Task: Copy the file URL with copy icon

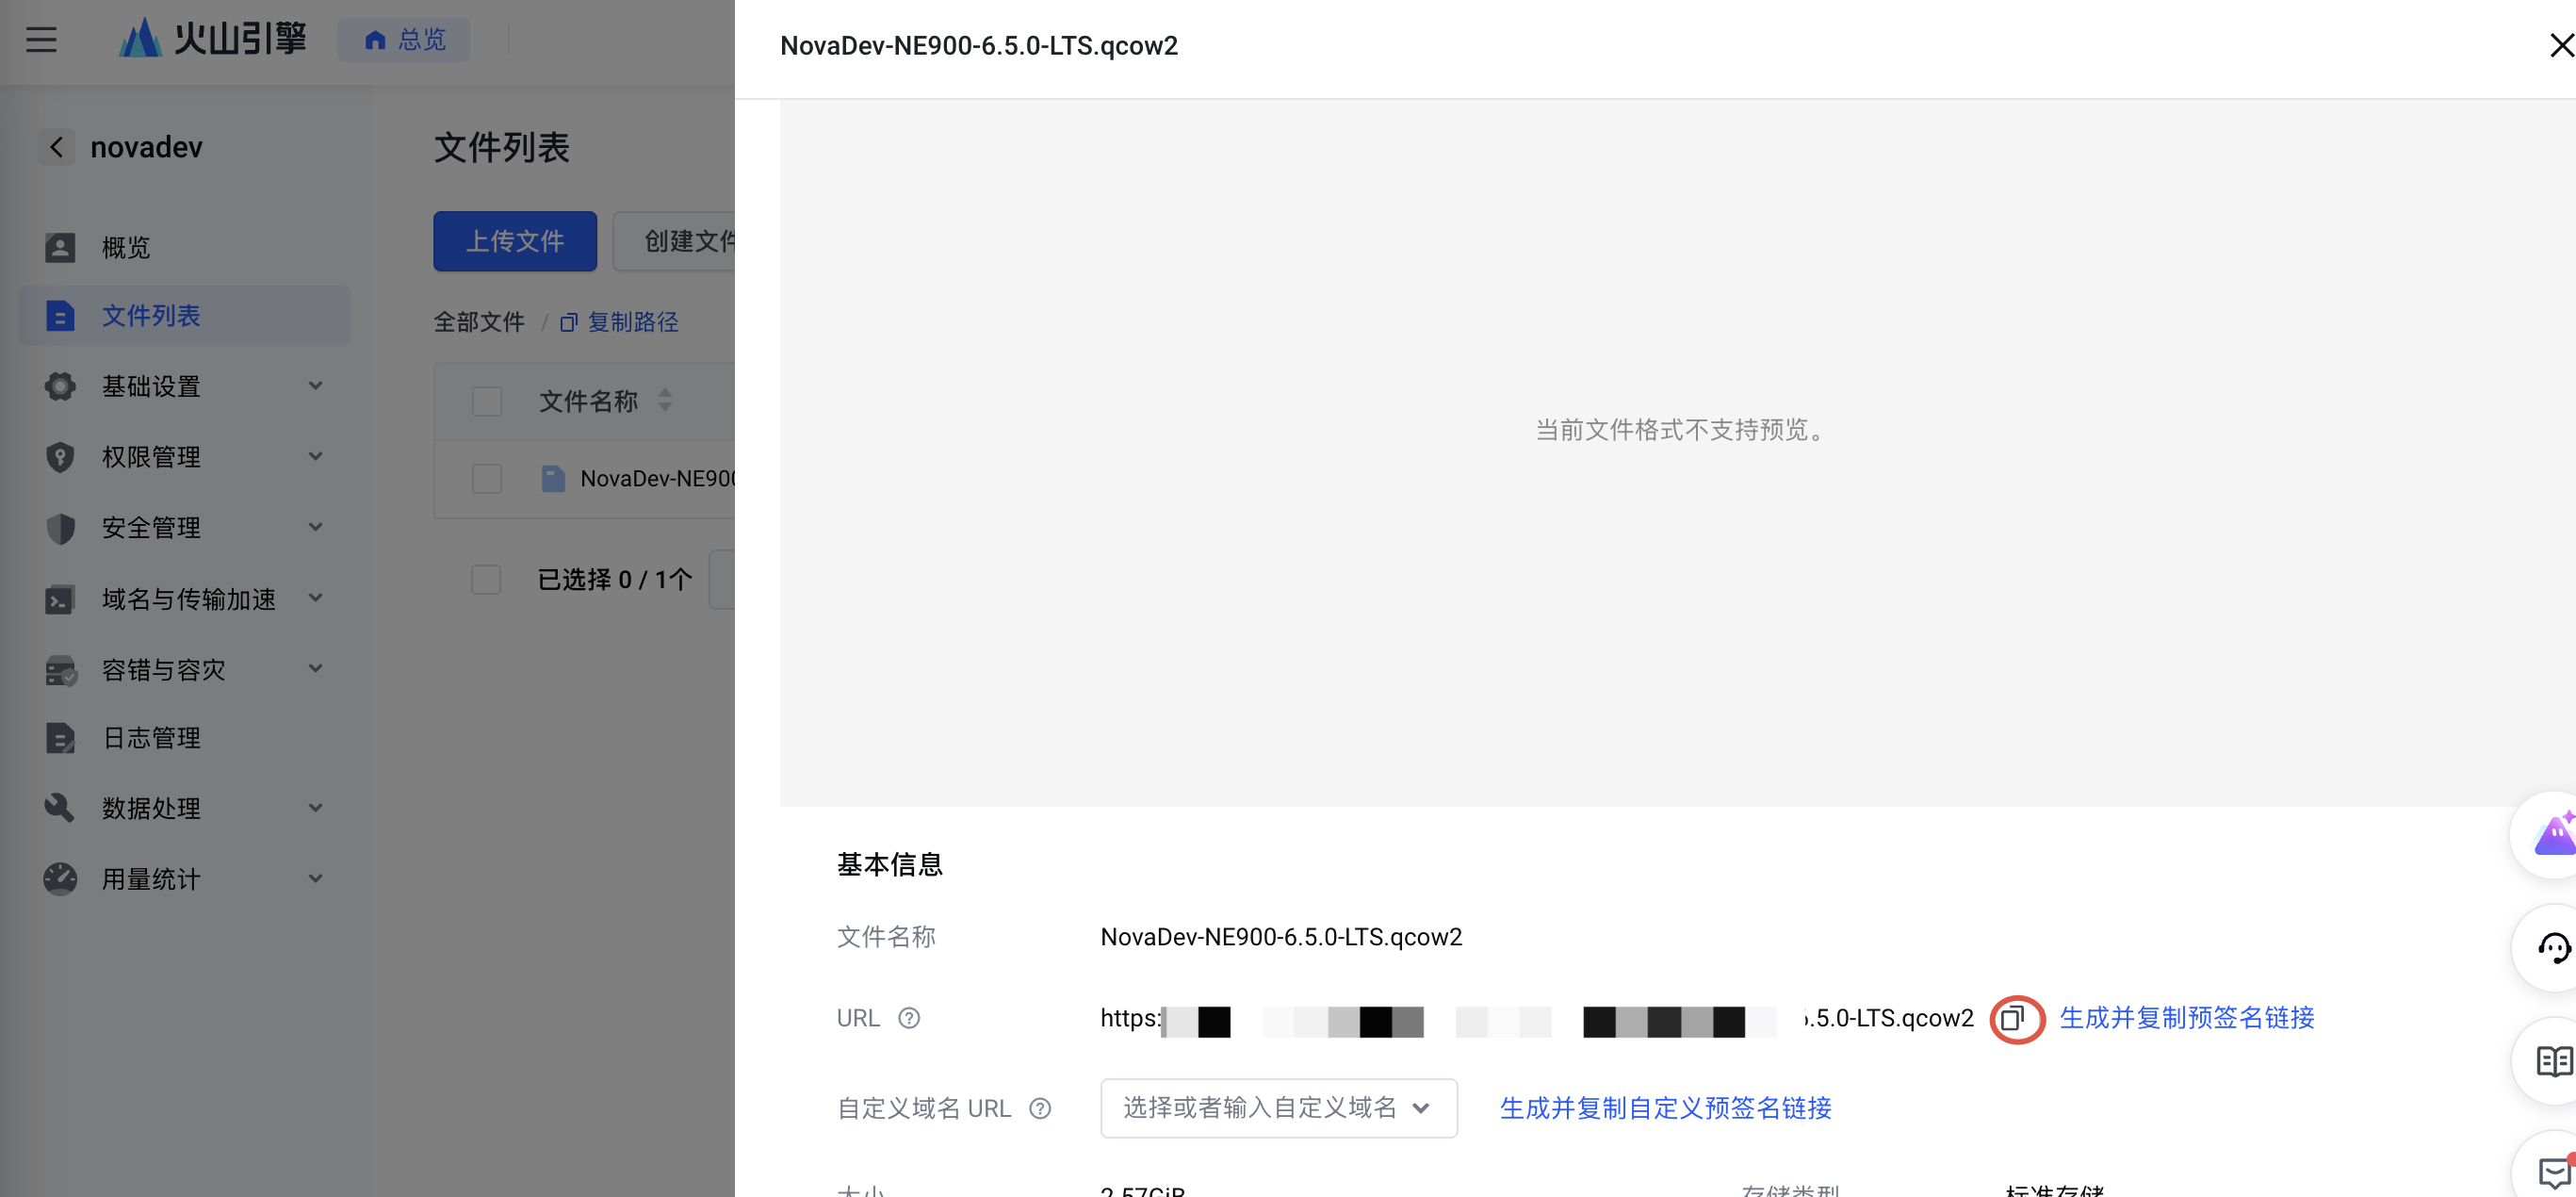Action: tap(2013, 1018)
